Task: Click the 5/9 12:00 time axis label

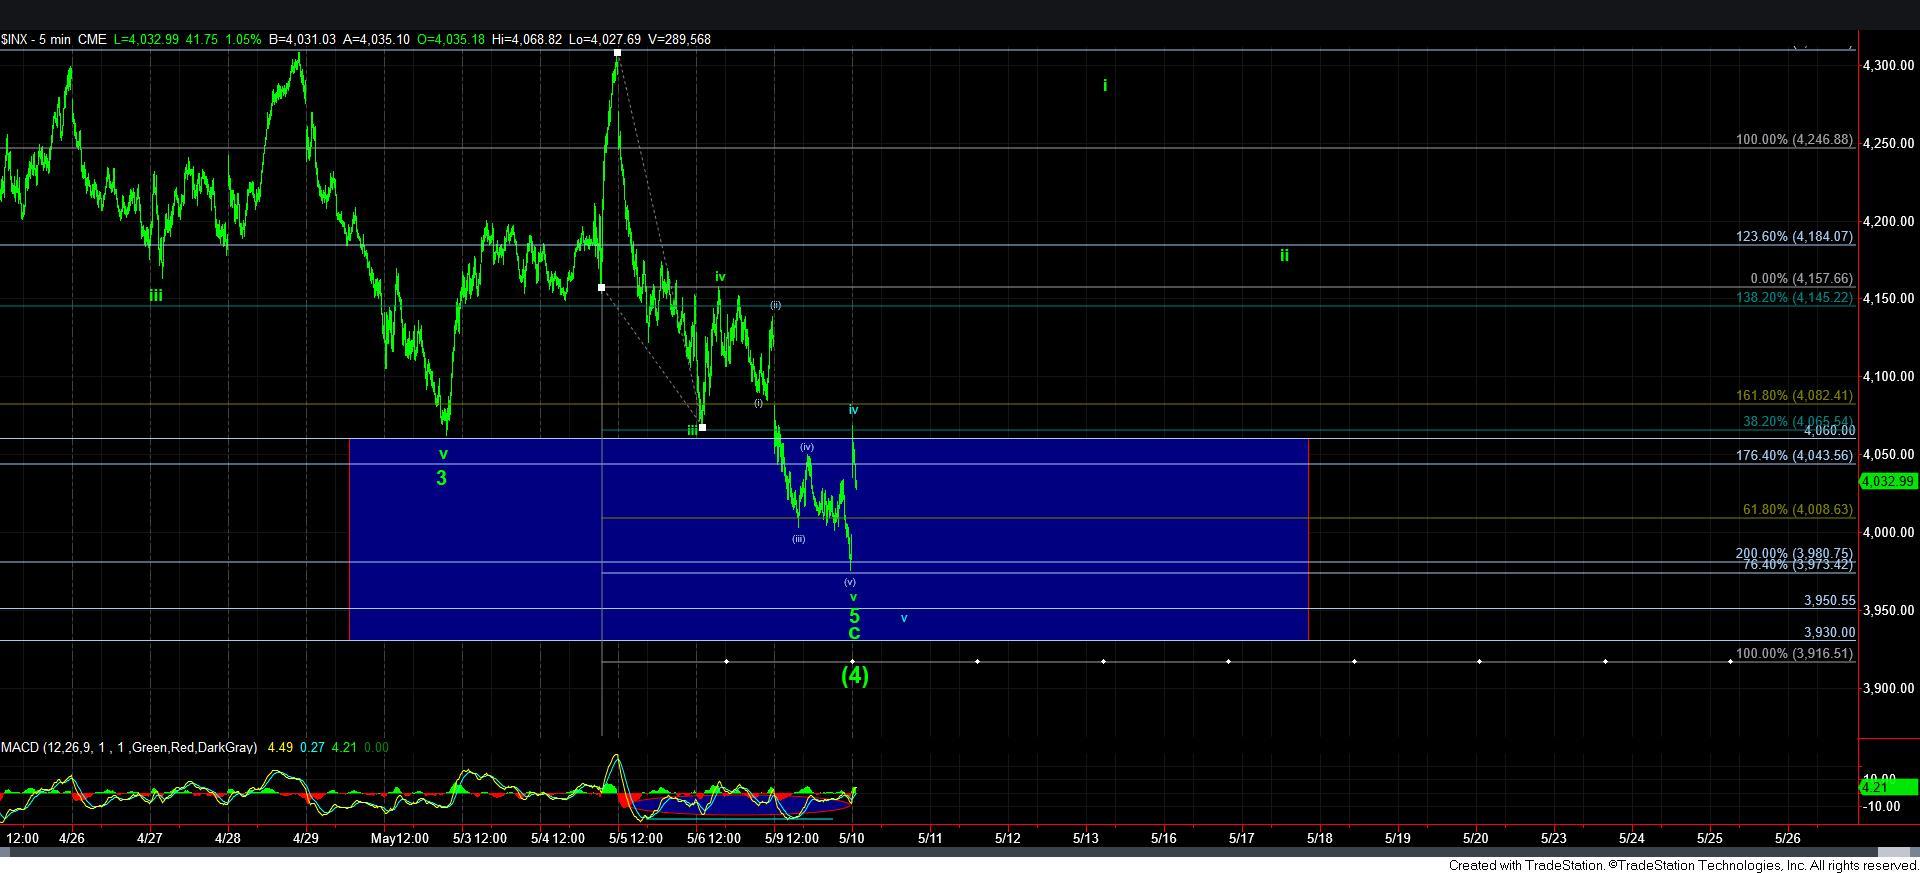Action: tap(790, 839)
